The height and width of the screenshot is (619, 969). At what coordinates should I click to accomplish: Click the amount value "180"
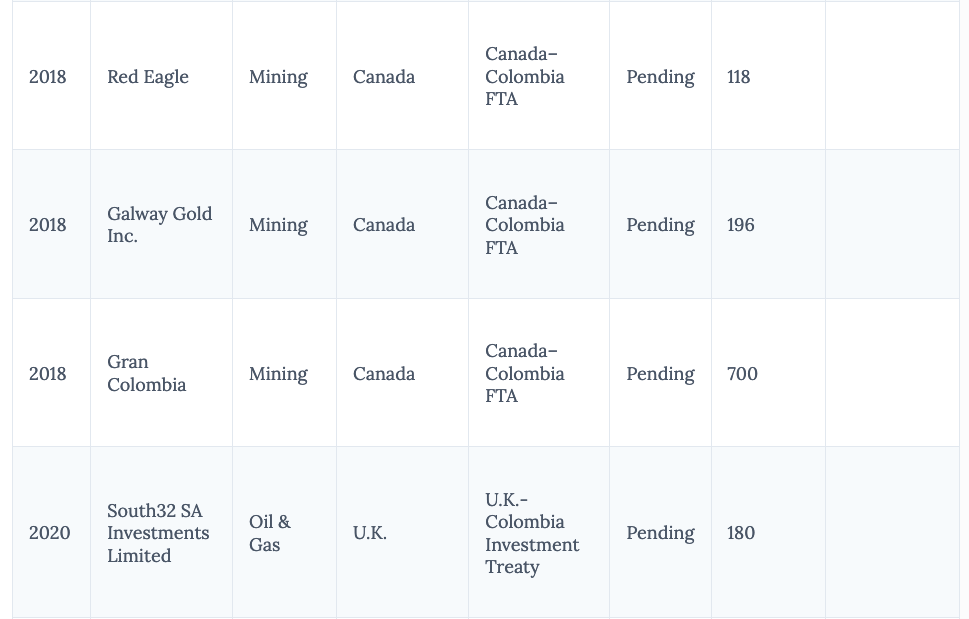(x=741, y=533)
